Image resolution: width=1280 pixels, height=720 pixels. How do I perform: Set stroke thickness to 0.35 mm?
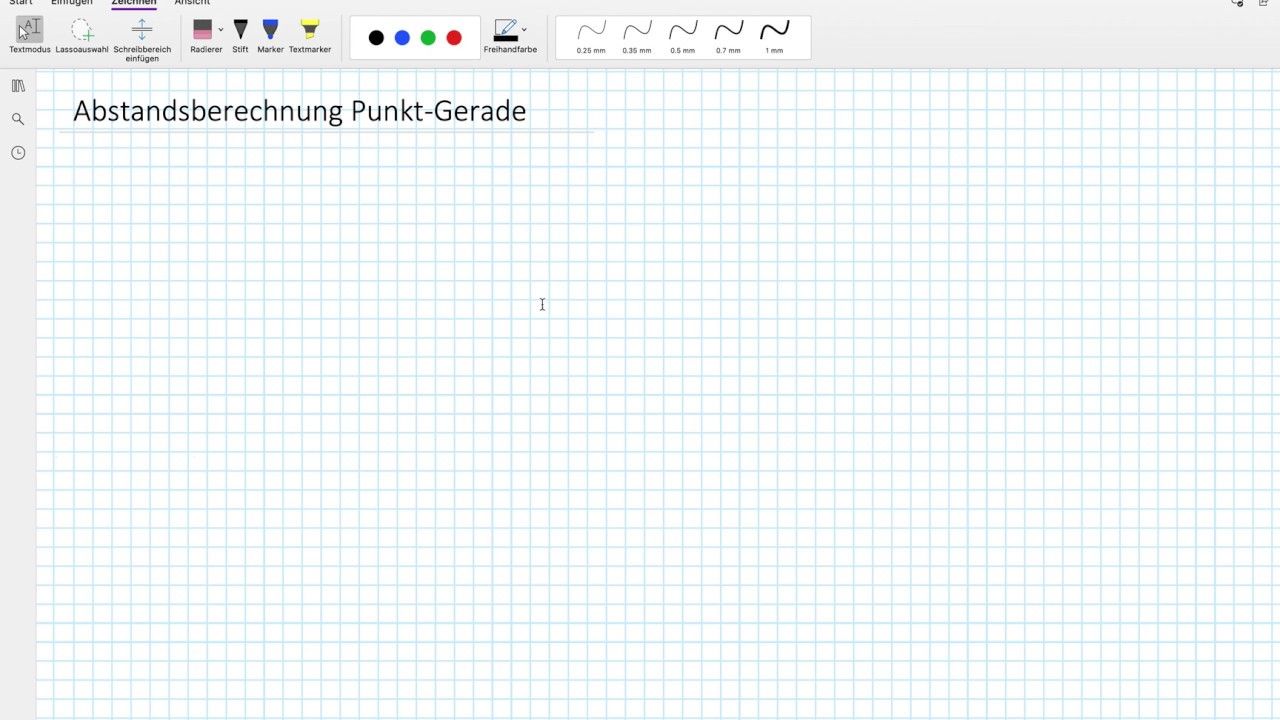(x=637, y=37)
